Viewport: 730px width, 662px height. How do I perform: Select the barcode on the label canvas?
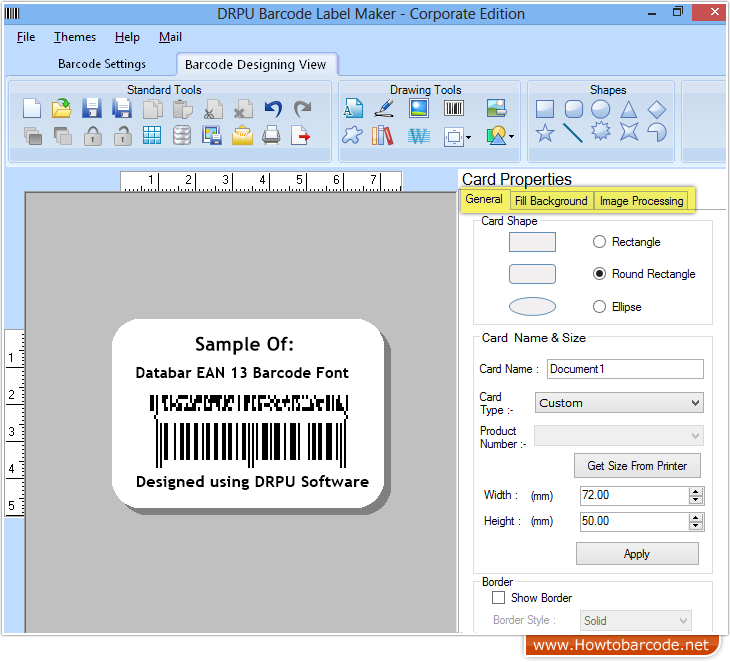250,431
